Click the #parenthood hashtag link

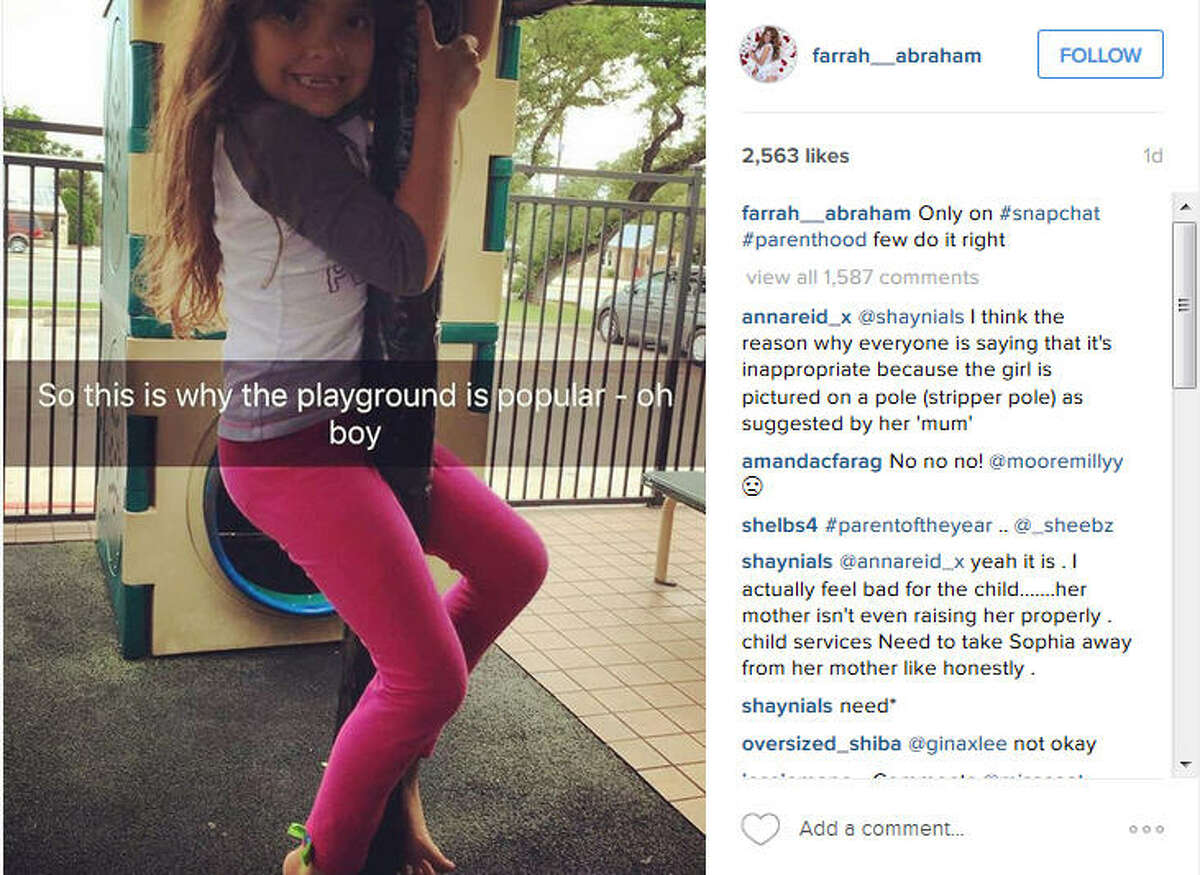(x=804, y=239)
